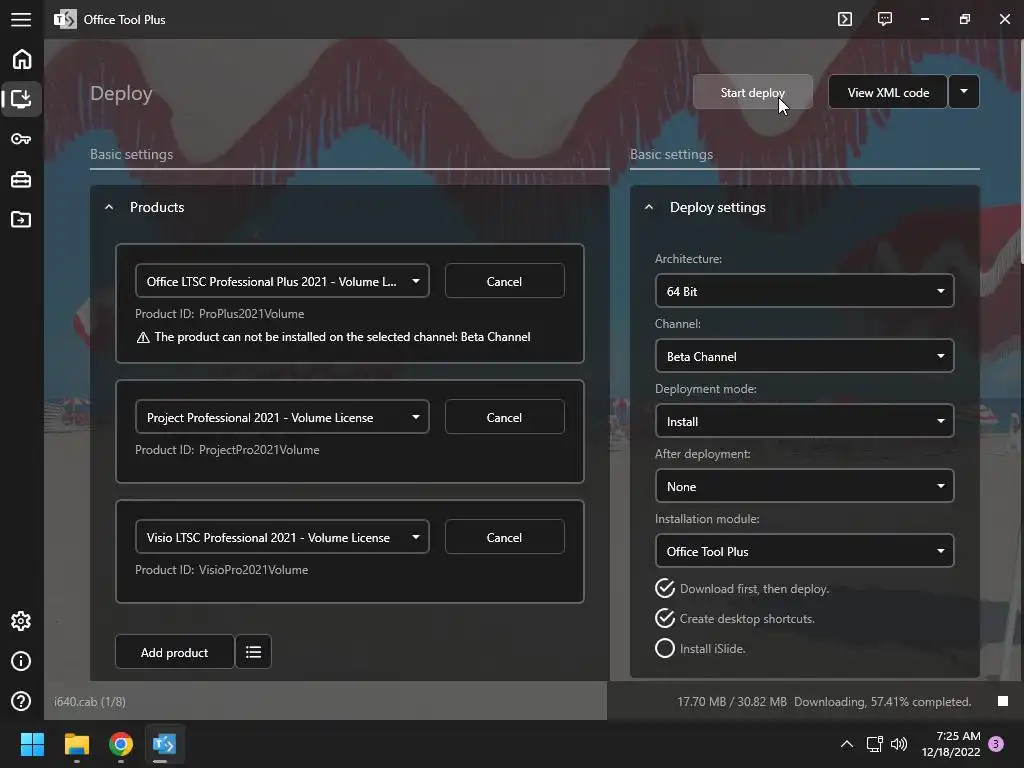Viewport: 1024px width, 768px height.
Task: Open the arrow next to View XML code
Action: click(964, 92)
